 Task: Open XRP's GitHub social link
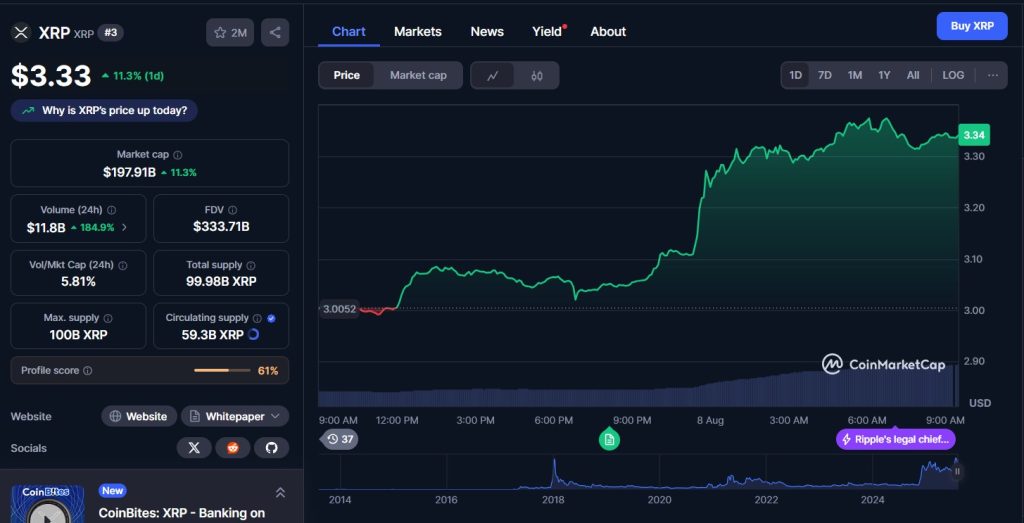pyautogui.click(x=271, y=448)
